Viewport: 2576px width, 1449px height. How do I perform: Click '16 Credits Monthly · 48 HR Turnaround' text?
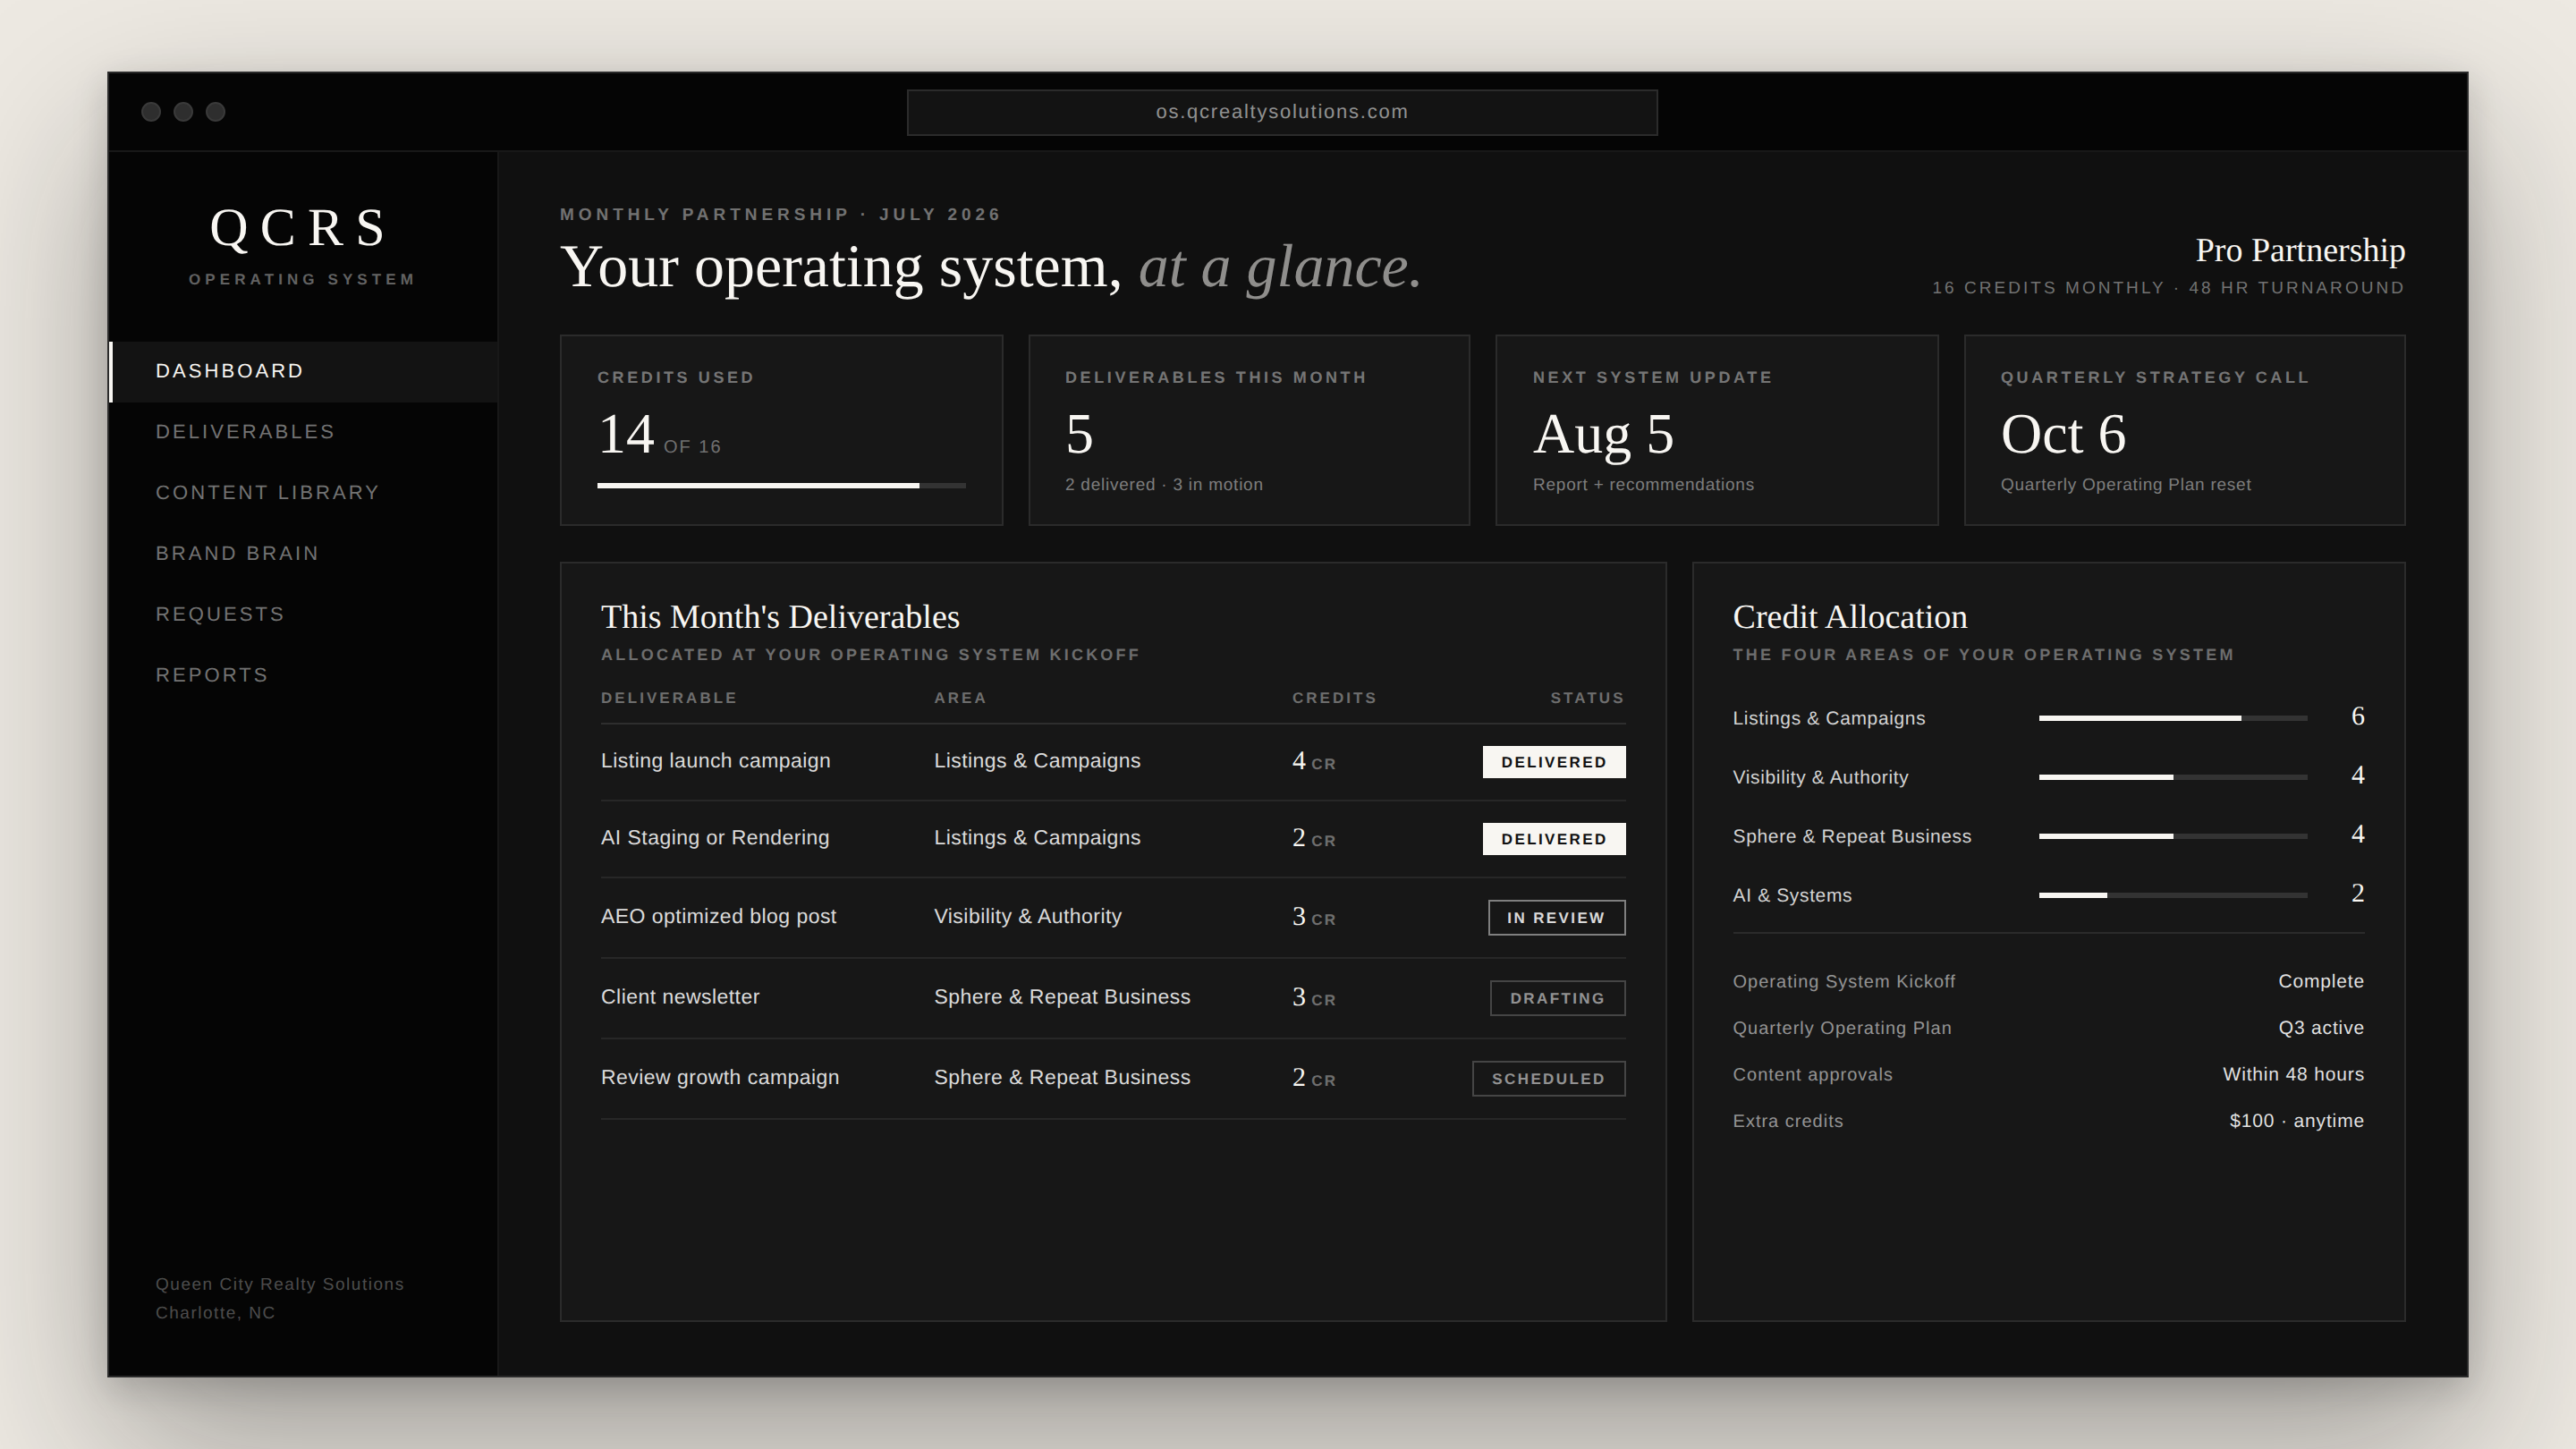pyautogui.click(x=2168, y=288)
